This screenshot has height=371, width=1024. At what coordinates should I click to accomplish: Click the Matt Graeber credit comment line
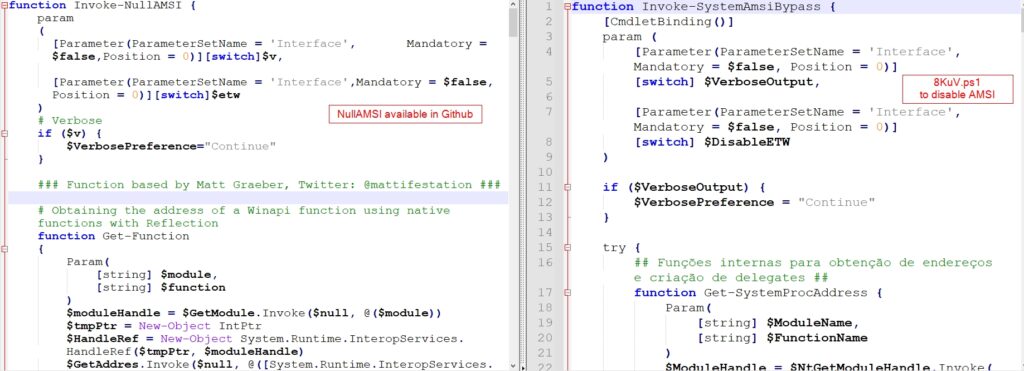(x=269, y=185)
